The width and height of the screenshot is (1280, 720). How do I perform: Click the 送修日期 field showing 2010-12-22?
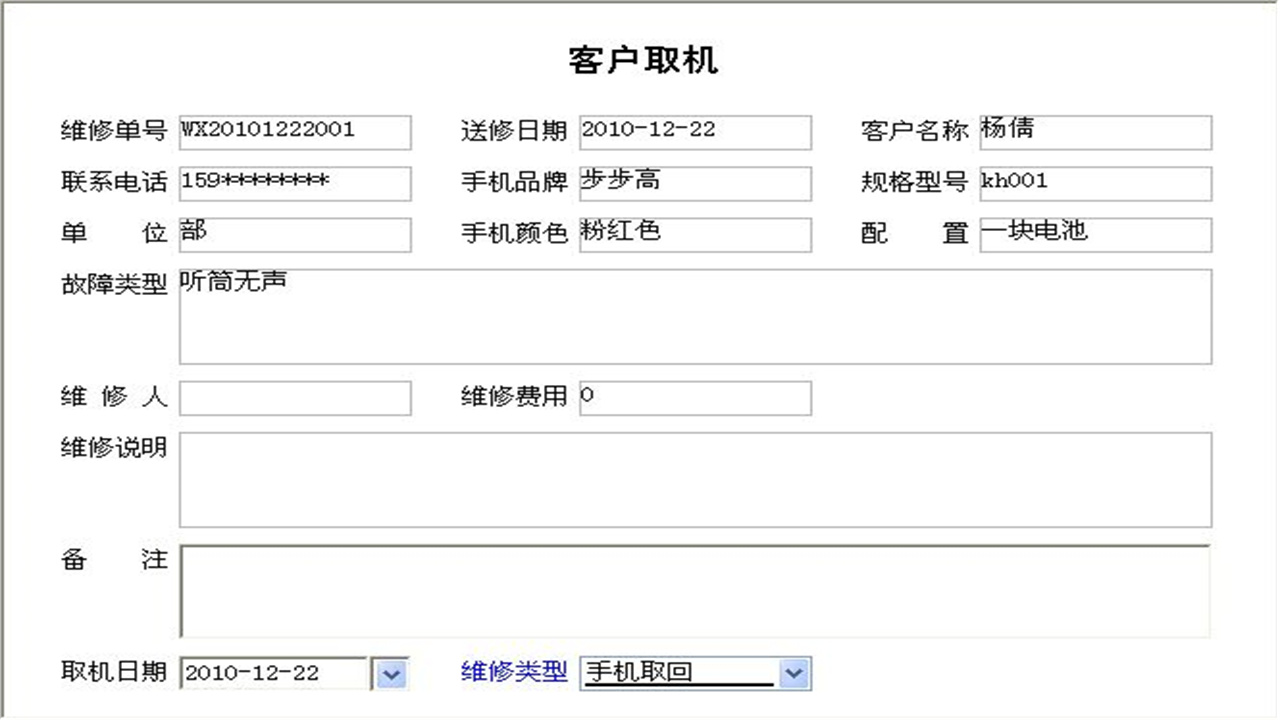coord(694,132)
